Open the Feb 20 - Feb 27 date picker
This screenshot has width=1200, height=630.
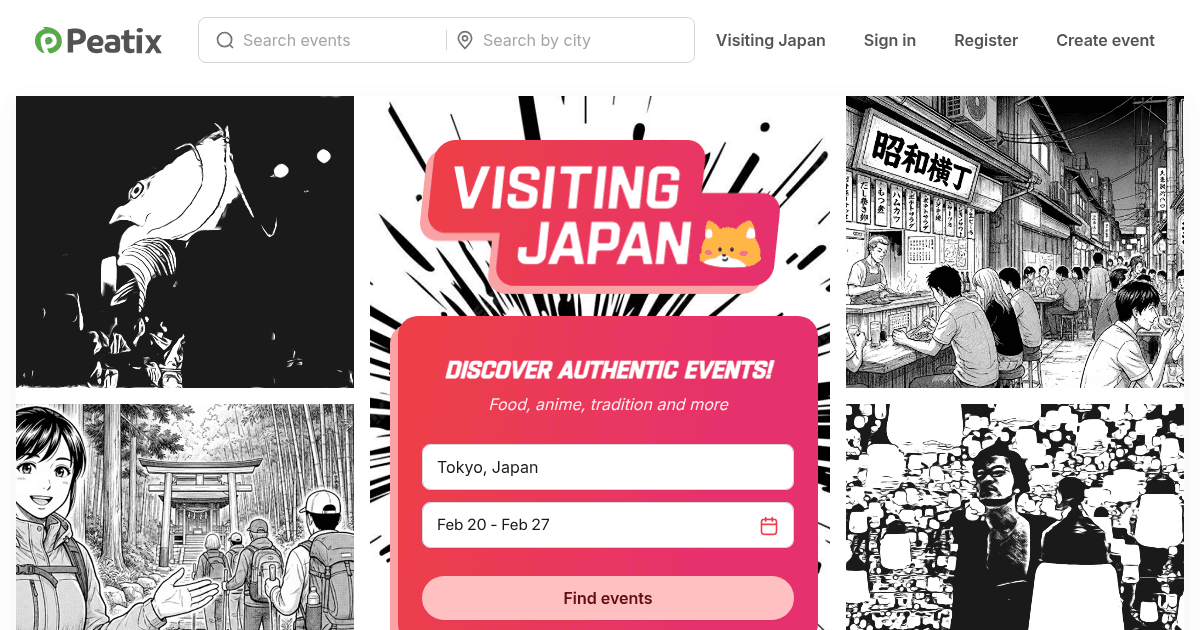(608, 525)
